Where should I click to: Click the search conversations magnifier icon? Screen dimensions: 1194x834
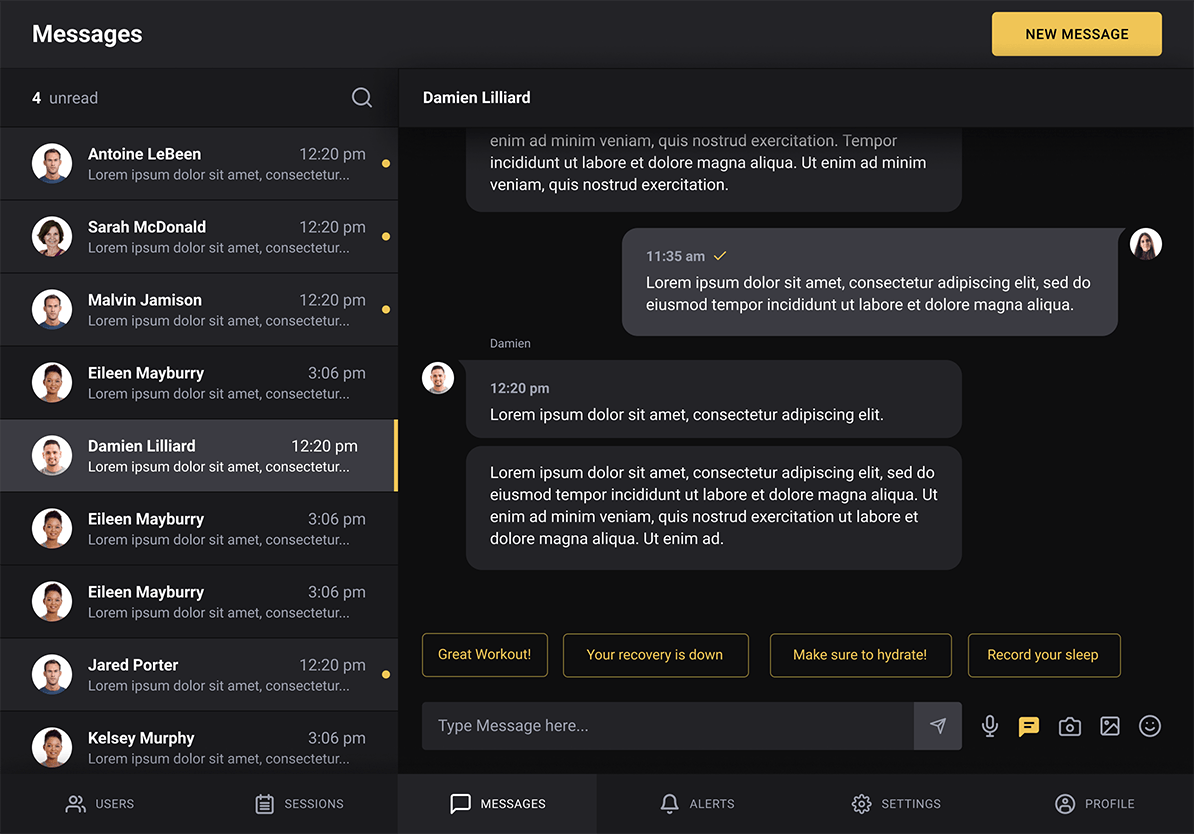coord(362,98)
